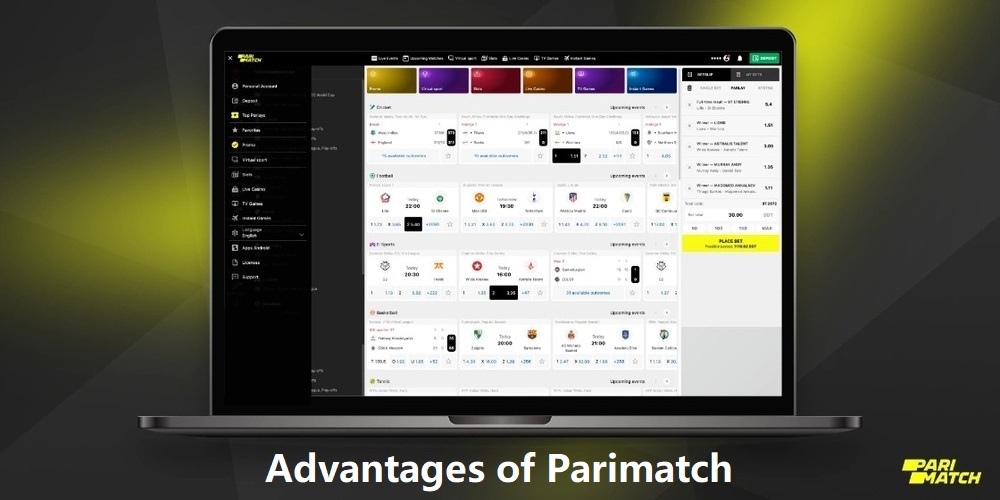Open available outcomes for West Indies England

click(405, 156)
